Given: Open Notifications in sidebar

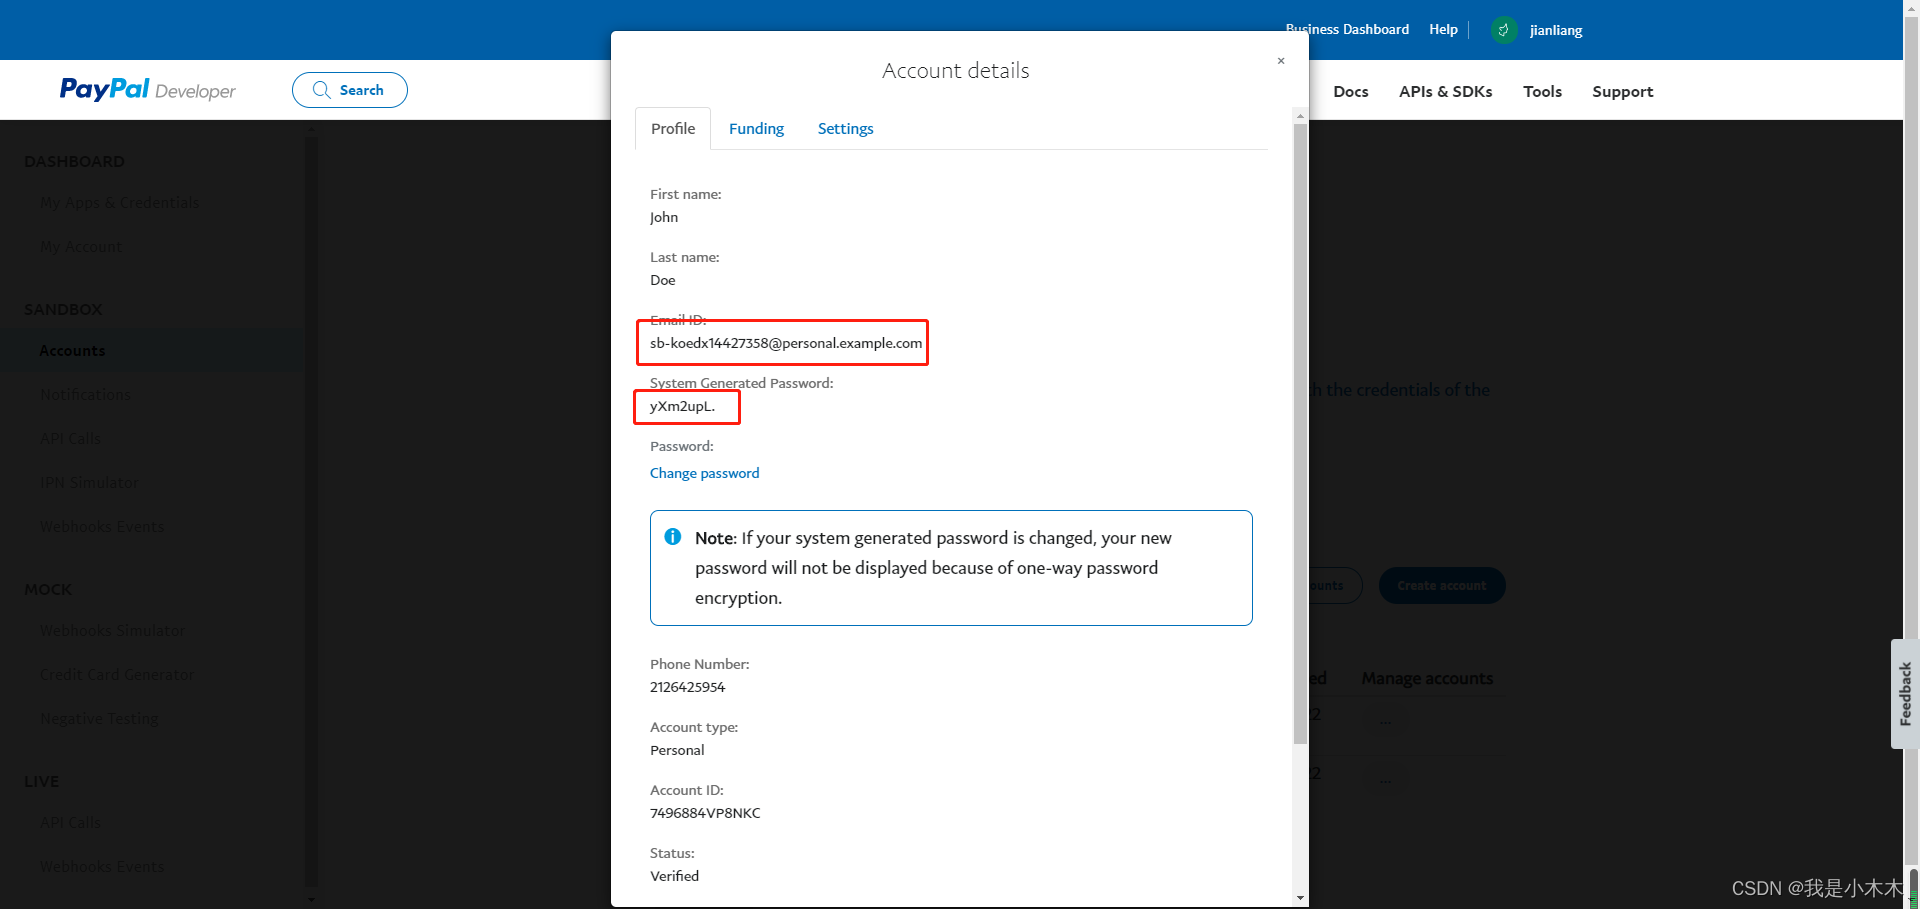Looking at the screenshot, I should 85,395.
